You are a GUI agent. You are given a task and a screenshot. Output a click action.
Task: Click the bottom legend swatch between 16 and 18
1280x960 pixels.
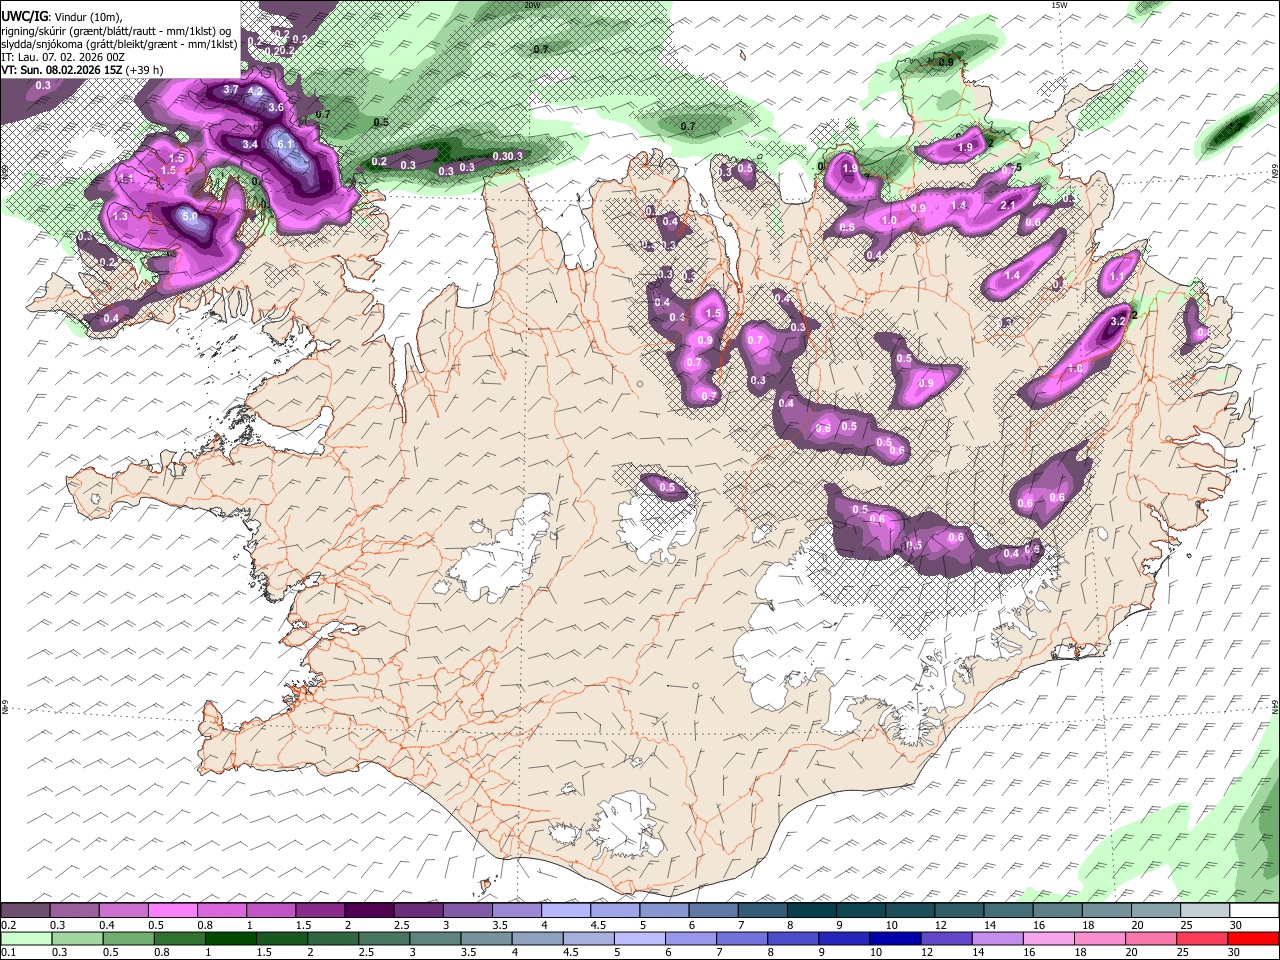tap(1047, 938)
